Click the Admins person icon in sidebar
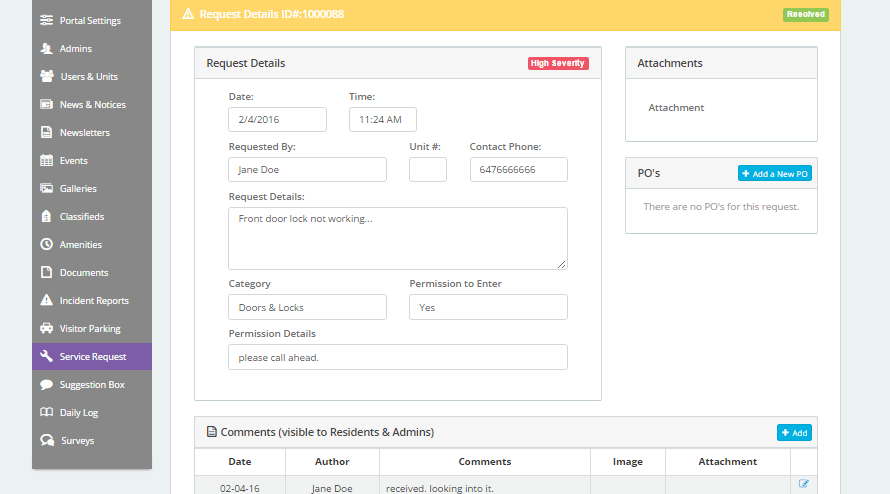Viewport: 890px width, 494px height. tap(46, 49)
